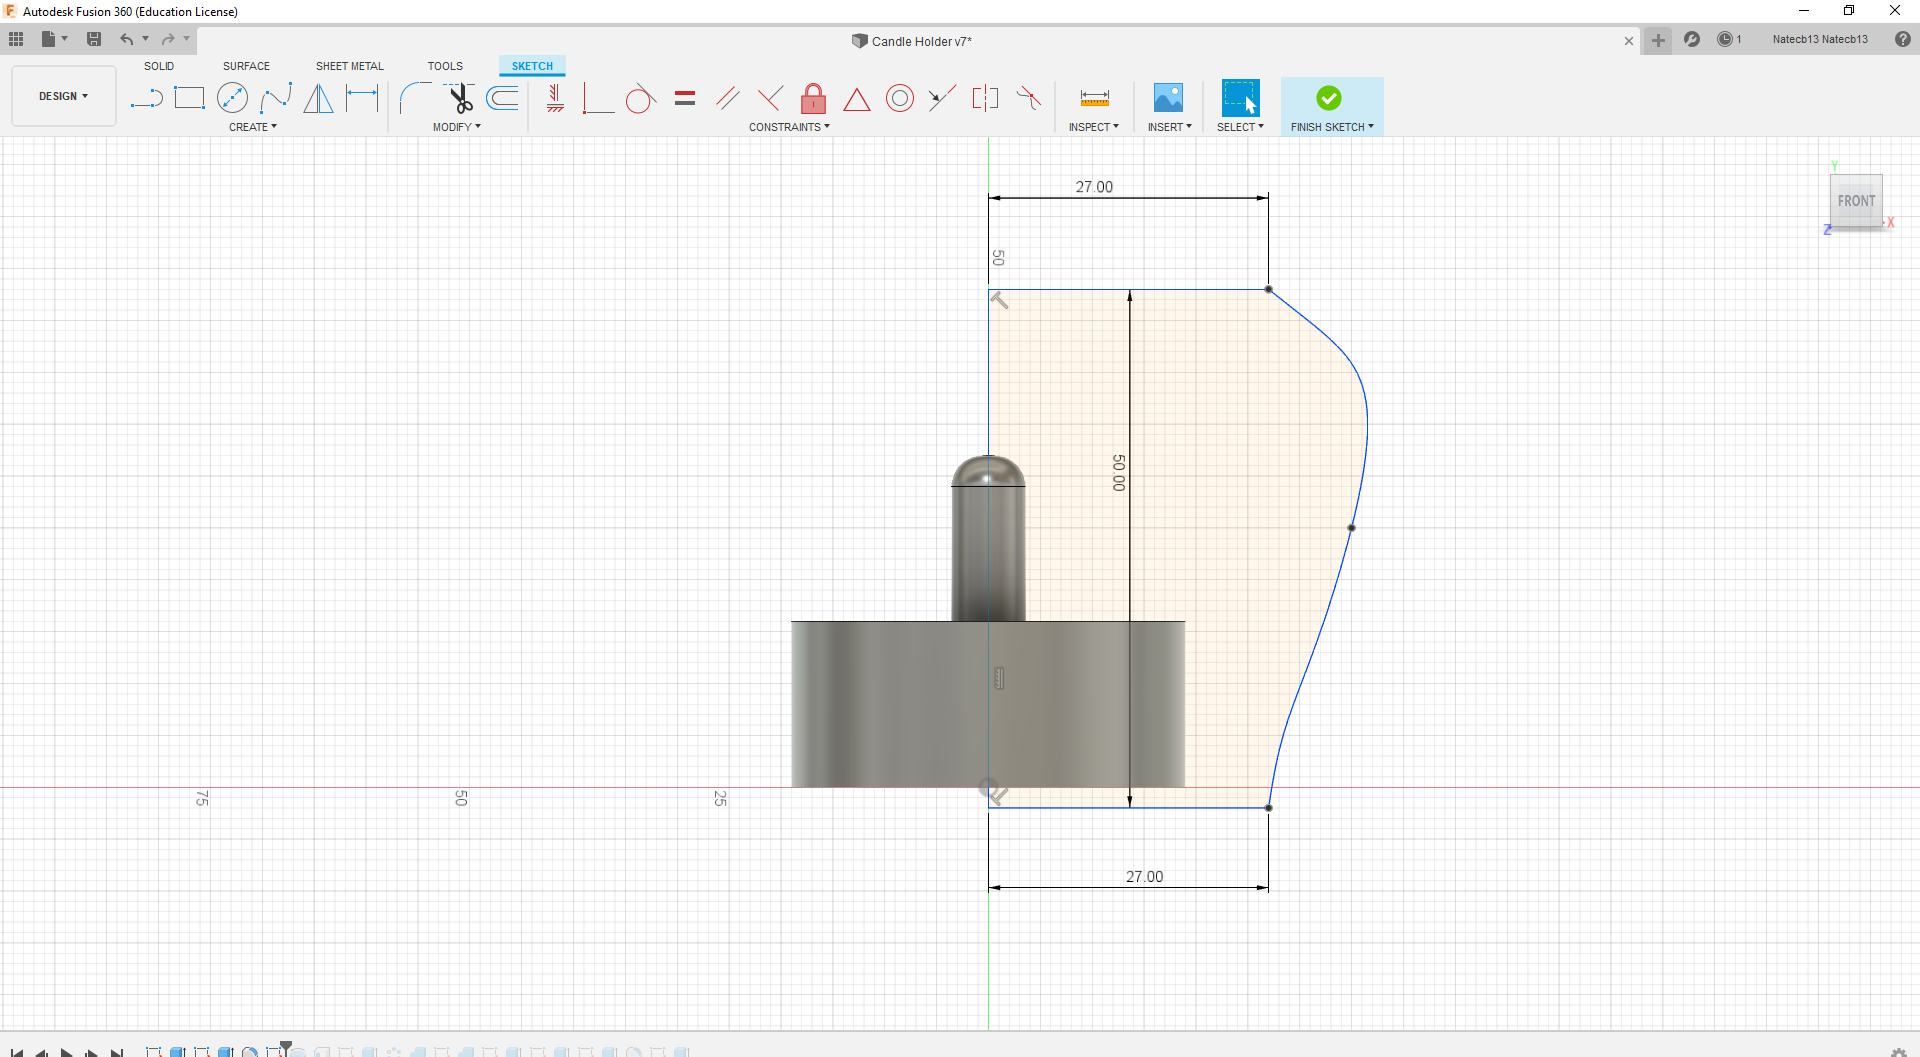The height and width of the screenshot is (1057, 1920).
Task: Enable the window selection mode
Action: point(1240,97)
